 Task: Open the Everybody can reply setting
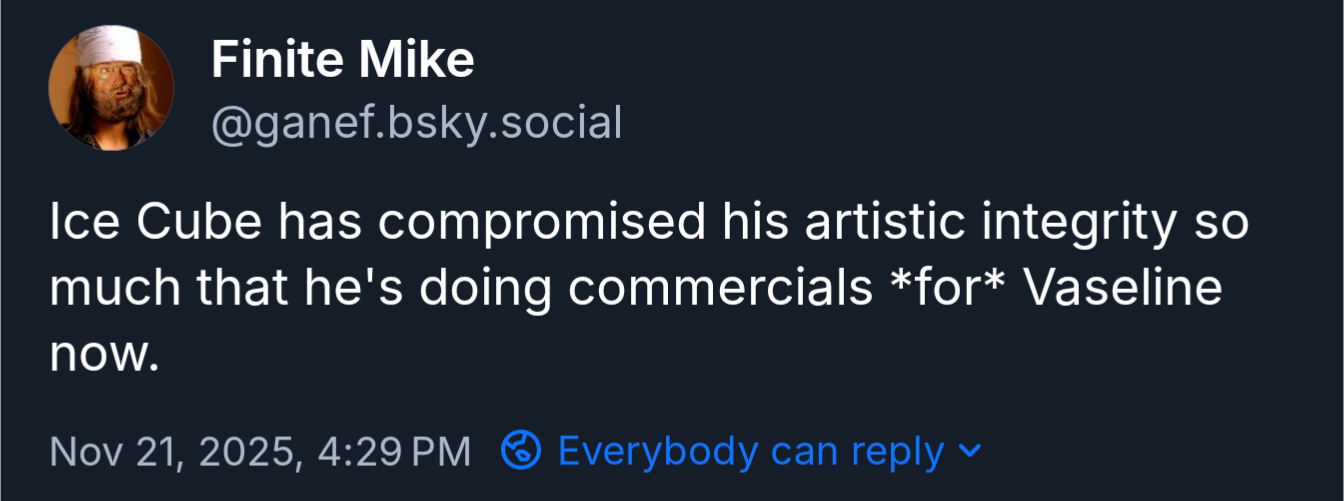click(750, 452)
